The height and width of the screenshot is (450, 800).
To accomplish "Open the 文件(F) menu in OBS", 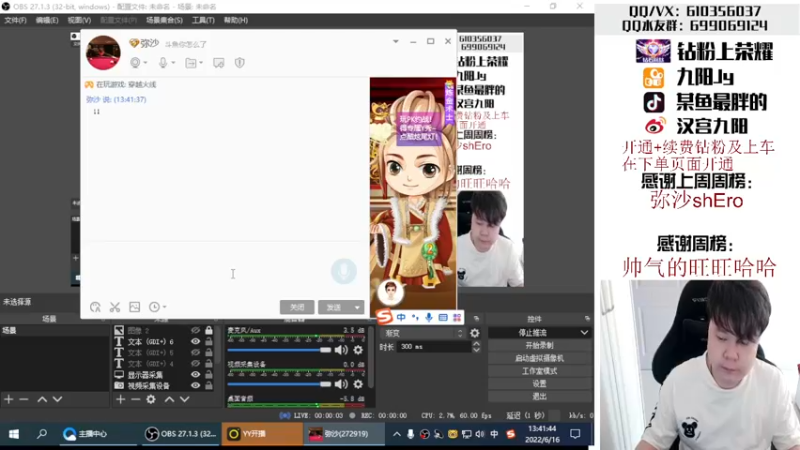I will pos(15,20).
